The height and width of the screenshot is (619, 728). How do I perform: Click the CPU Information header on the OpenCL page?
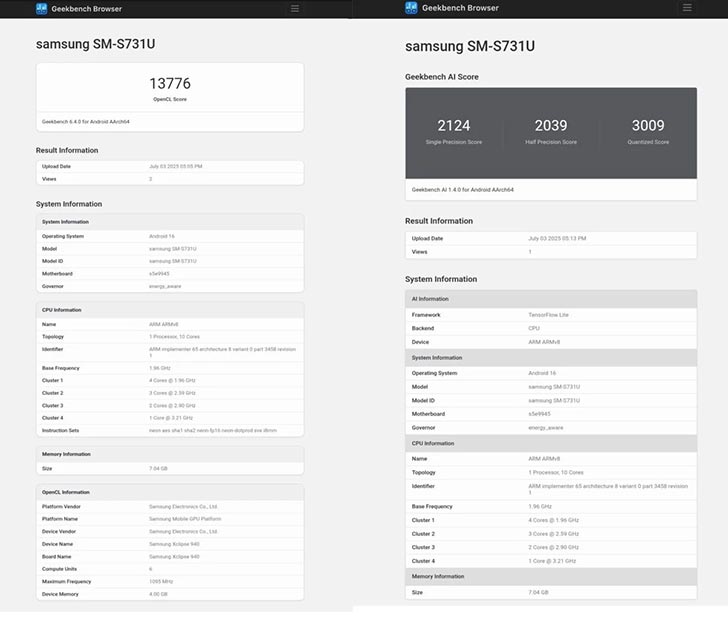[x=170, y=310]
